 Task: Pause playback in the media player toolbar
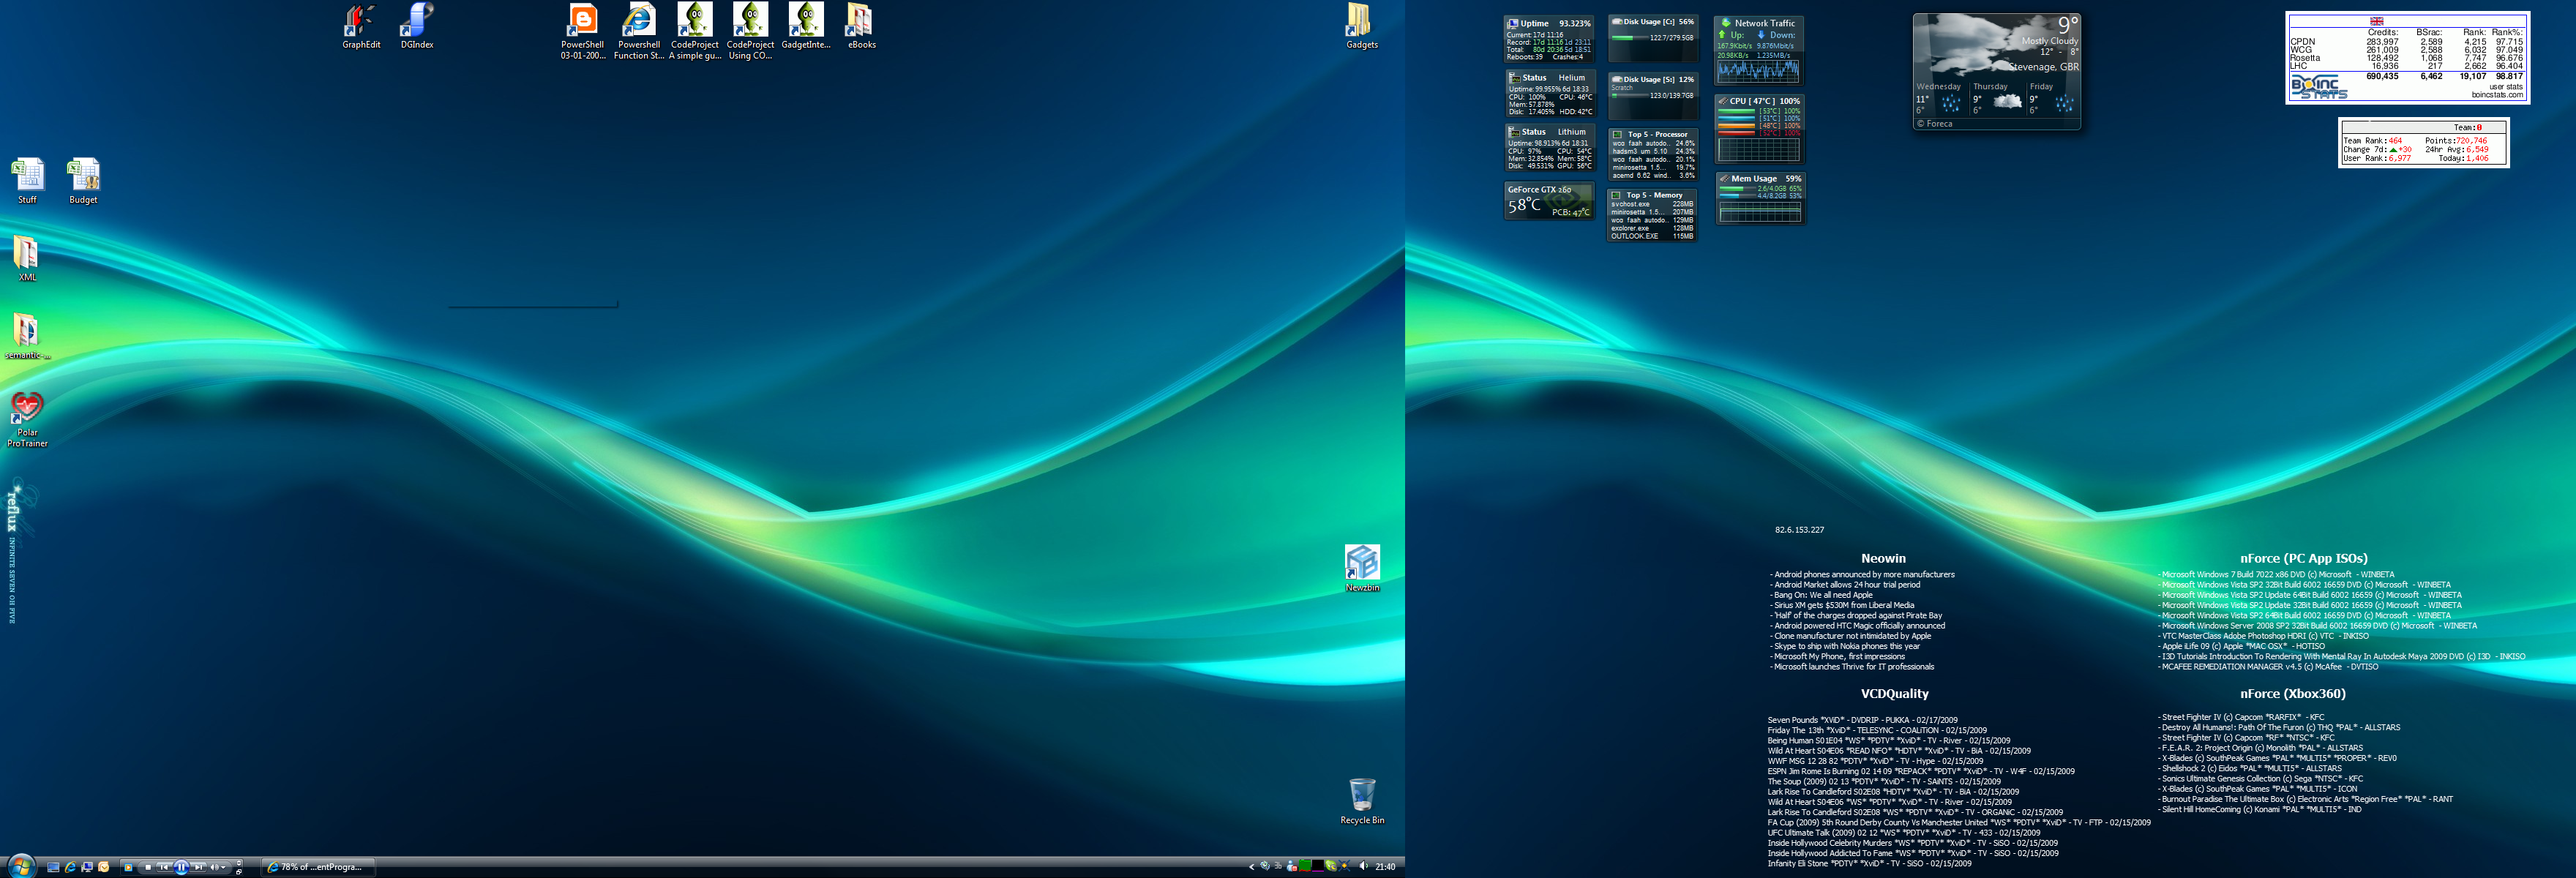pos(181,867)
